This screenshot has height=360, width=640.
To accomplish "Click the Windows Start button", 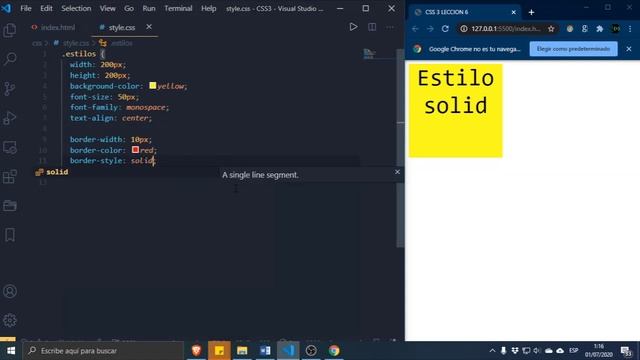I will (11, 351).
